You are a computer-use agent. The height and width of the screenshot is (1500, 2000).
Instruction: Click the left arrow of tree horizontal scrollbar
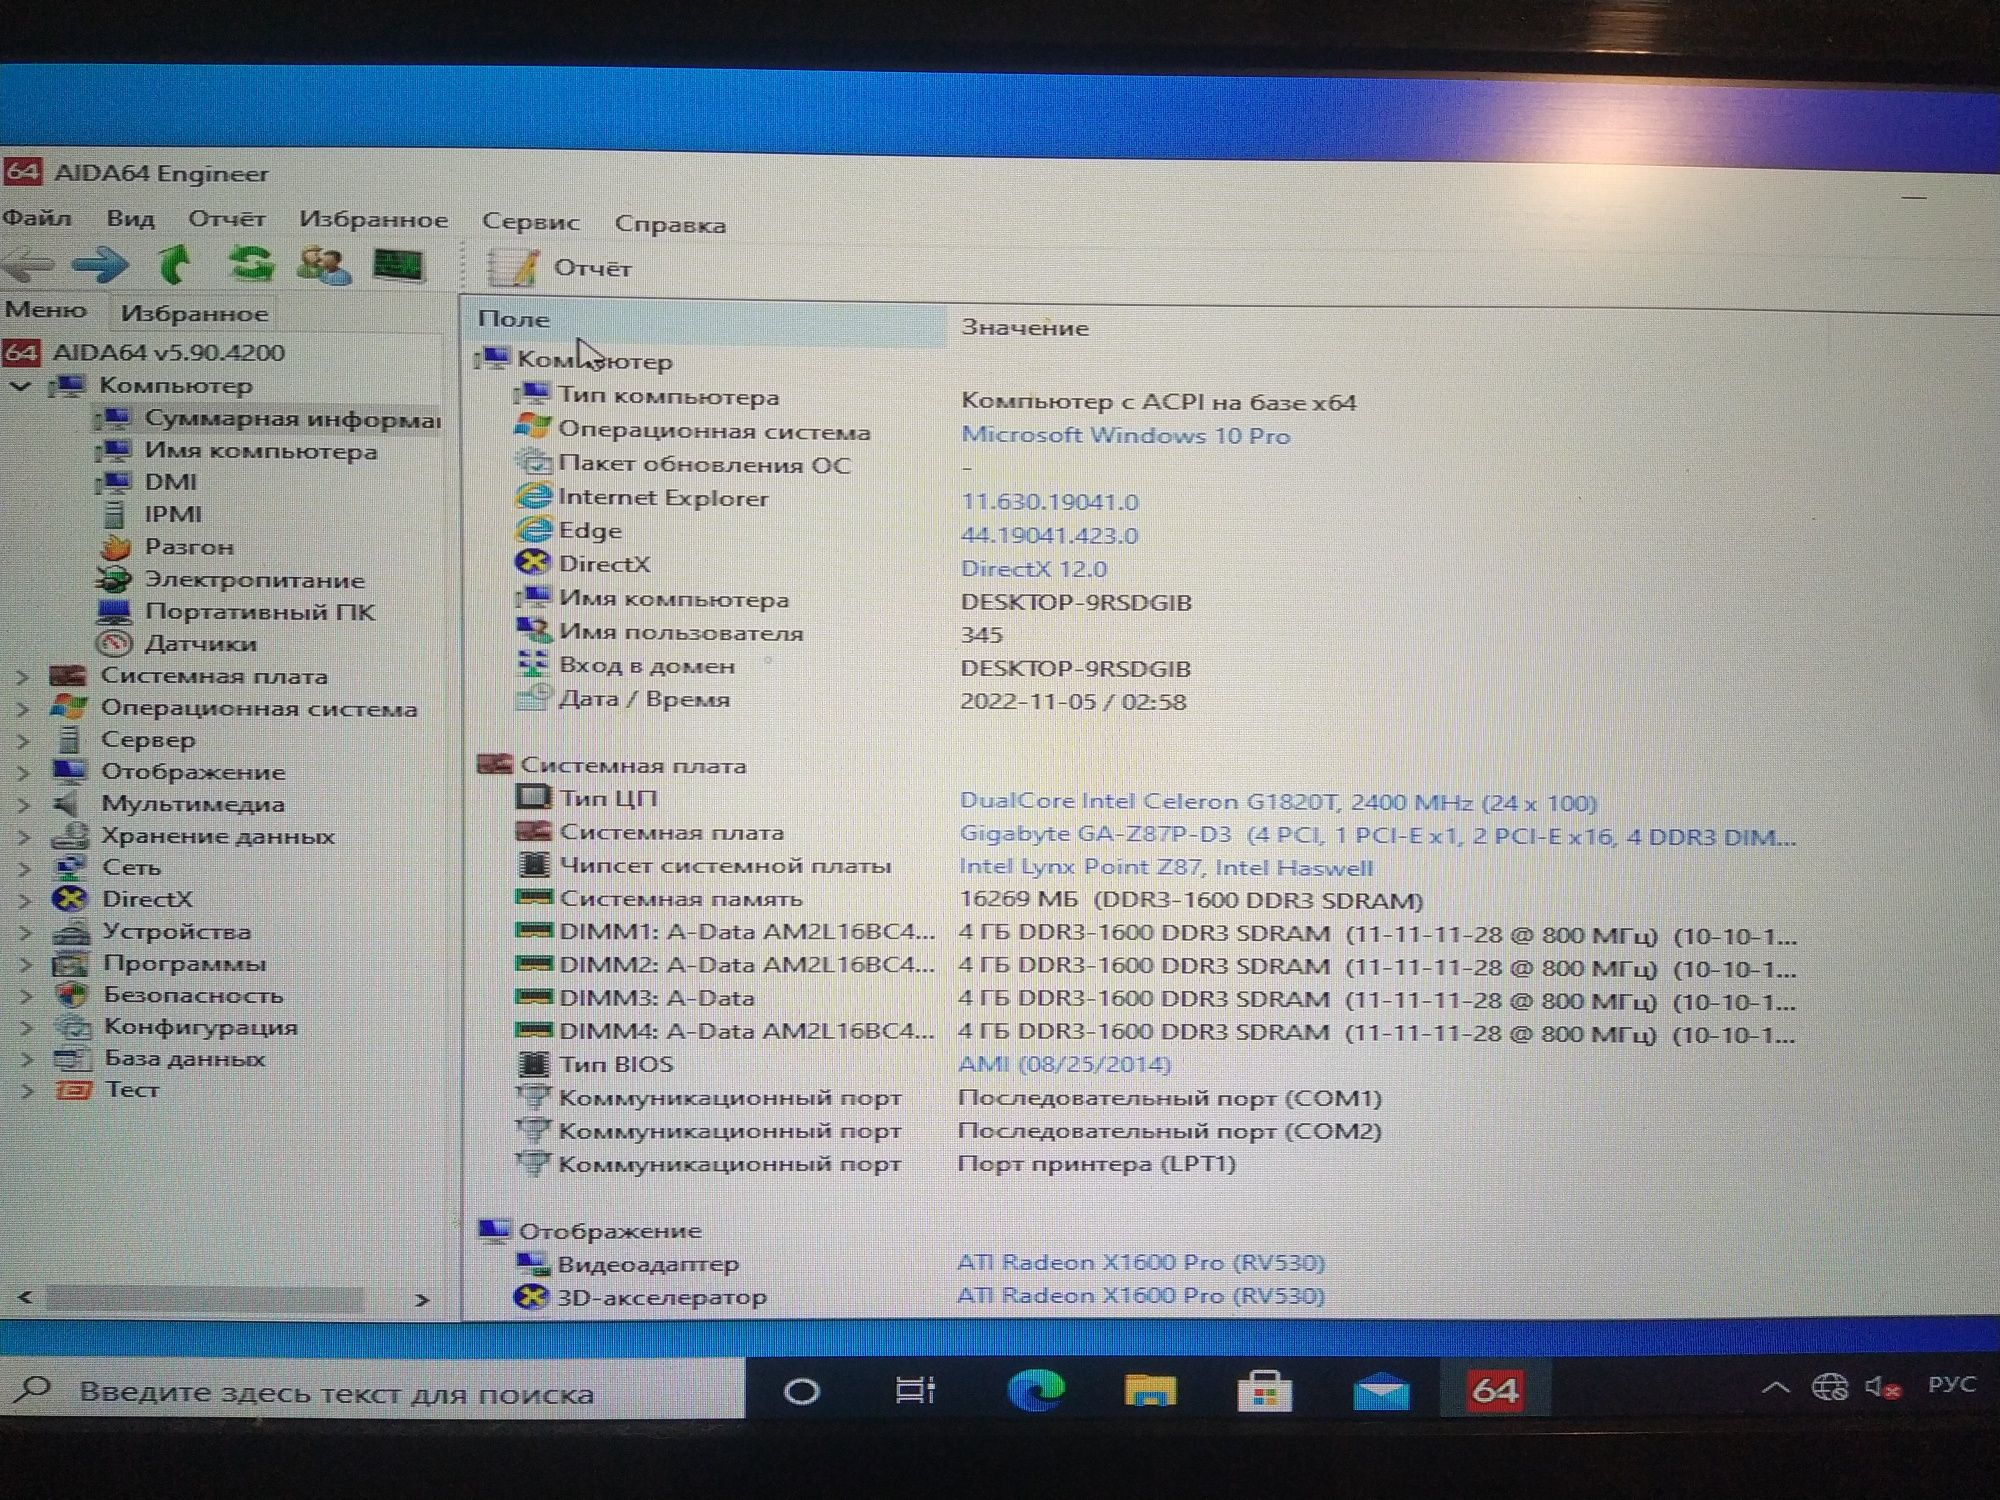click(25, 1298)
